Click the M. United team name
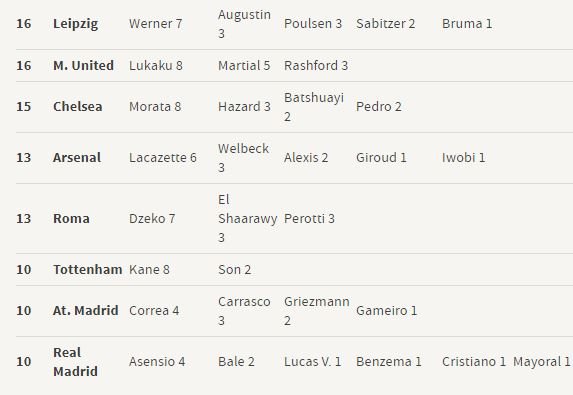This screenshot has width=573, height=395. tap(83, 65)
